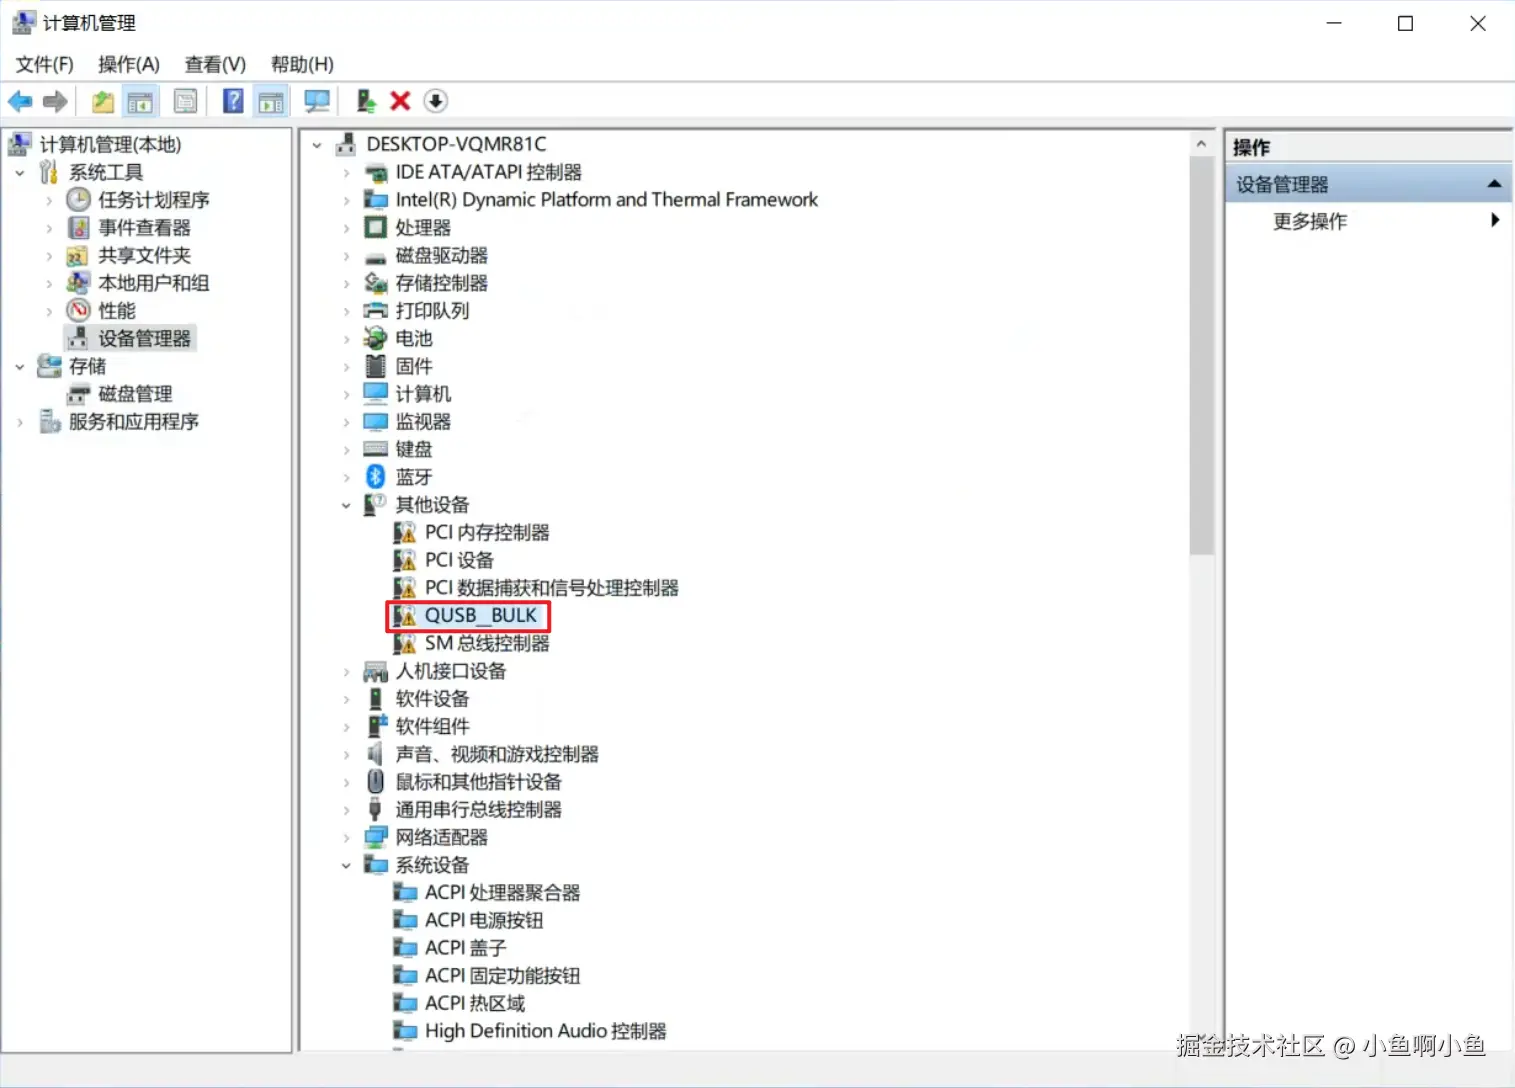The height and width of the screenshot is (1088, 1515).
Task: Select the ACPI 电源按钮 device
Action: coord(484,920)
